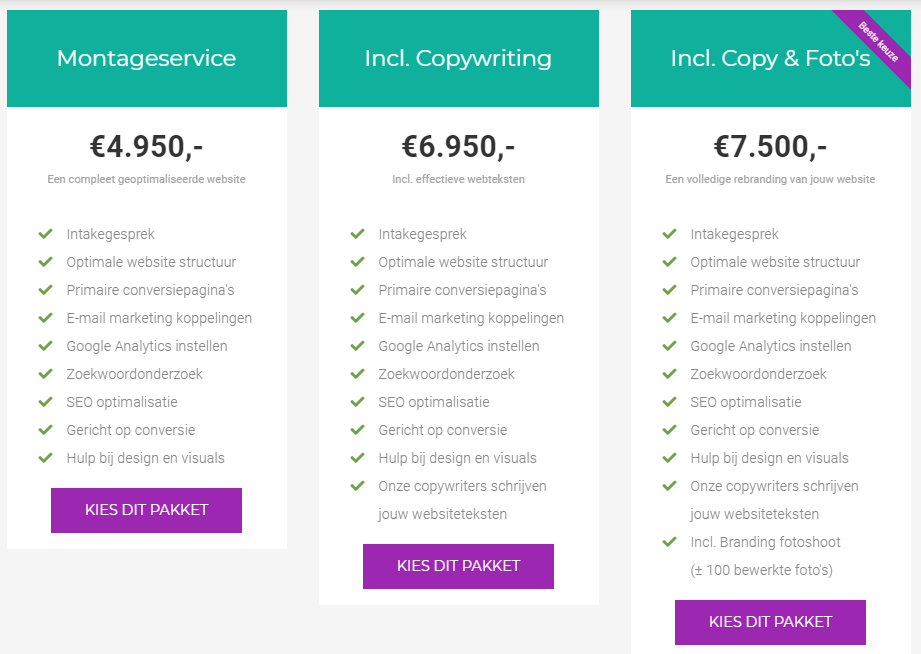Click E-mail marketing koppelingen in Montageservice list
The height and width of the screenshot is (654, 921).
(159, 318)
